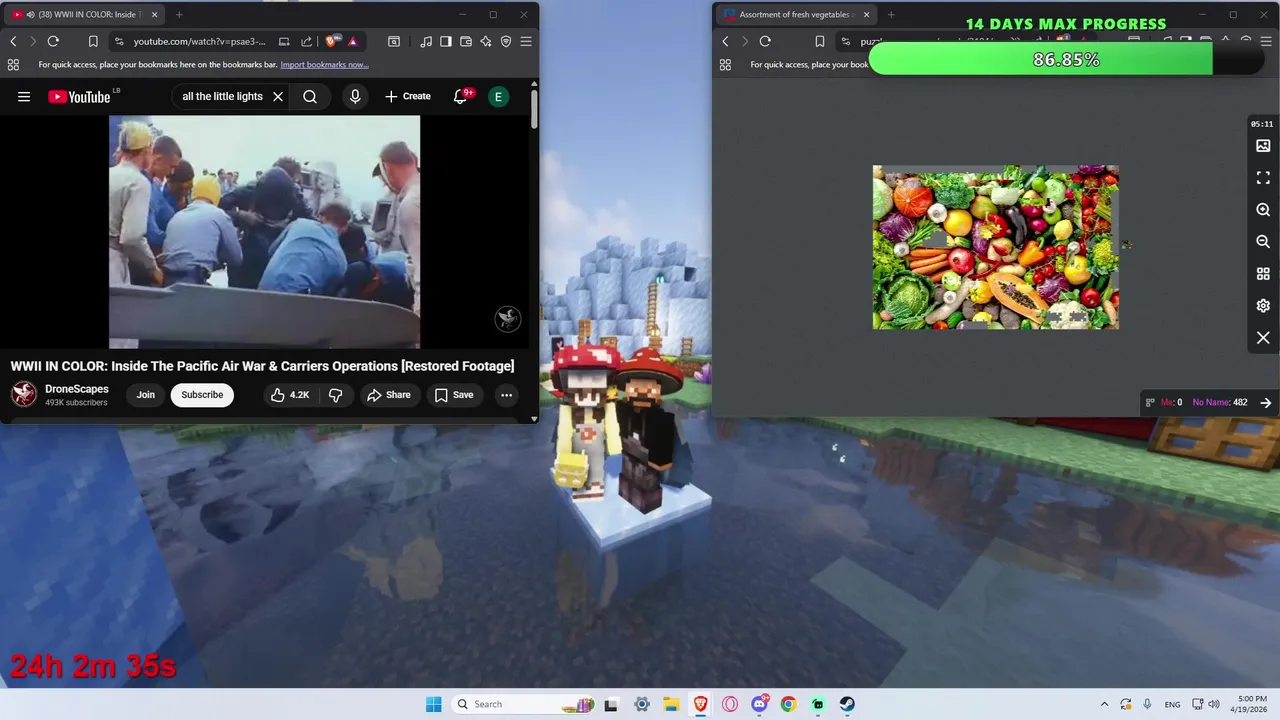Start voice search with the microphone icon
The width and height of the screenshot is (1280, 720).
click(355, 97)
